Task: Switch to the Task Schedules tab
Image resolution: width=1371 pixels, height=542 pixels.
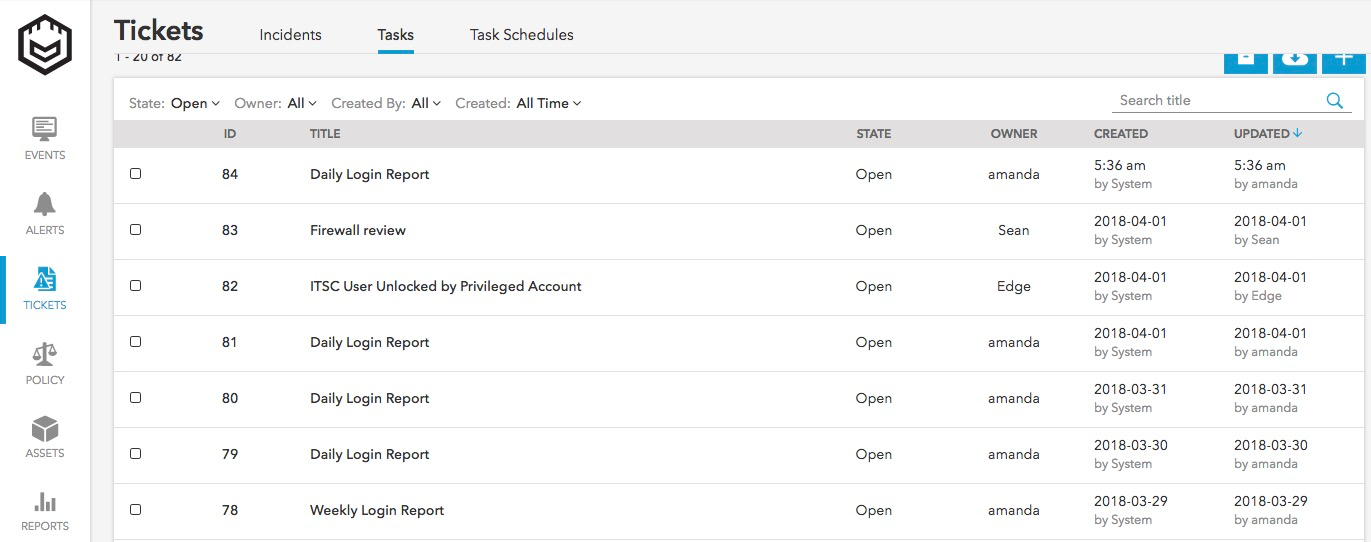Action: 521,35
